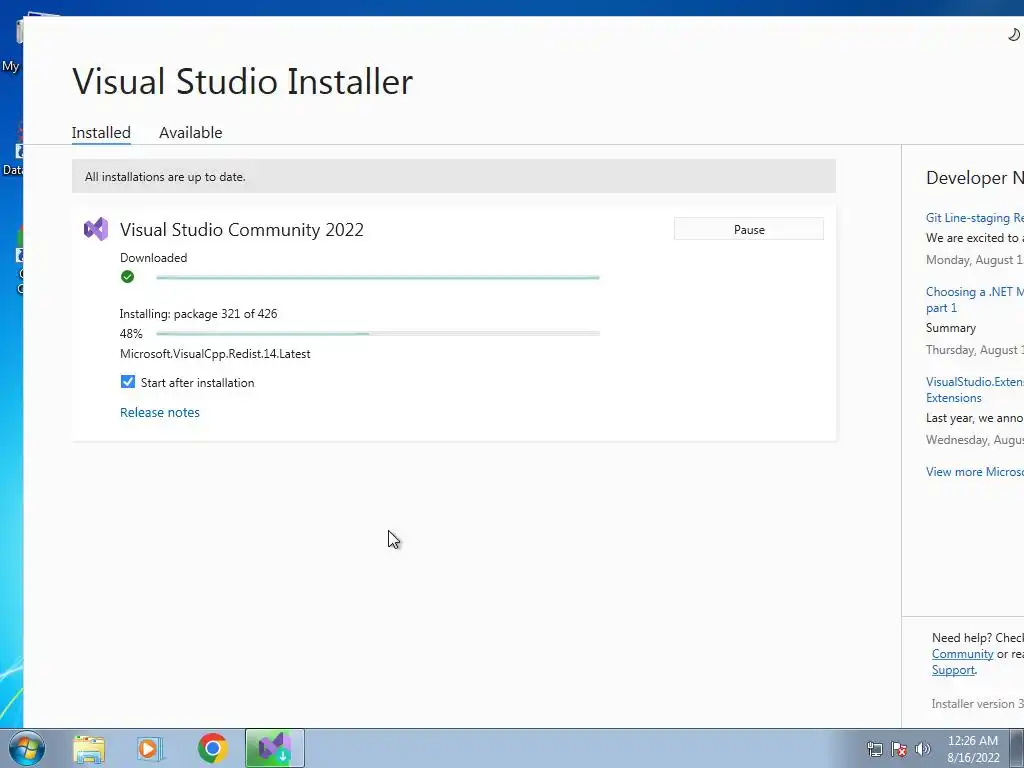Click the green Downloaded checkmark icon
This screenshot has height=768, width=1024.
[127, 277]
